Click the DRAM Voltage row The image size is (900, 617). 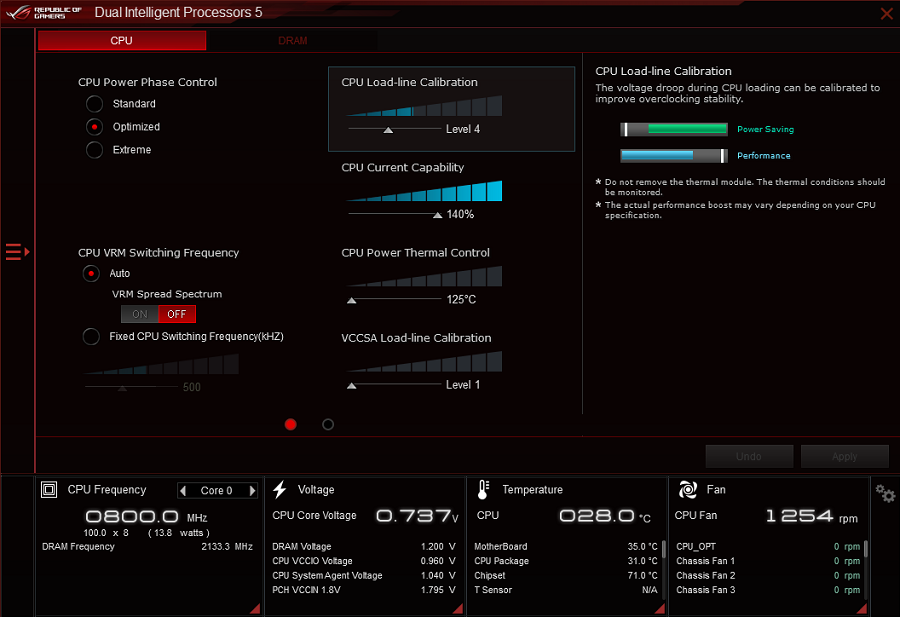tap(364, 546)
